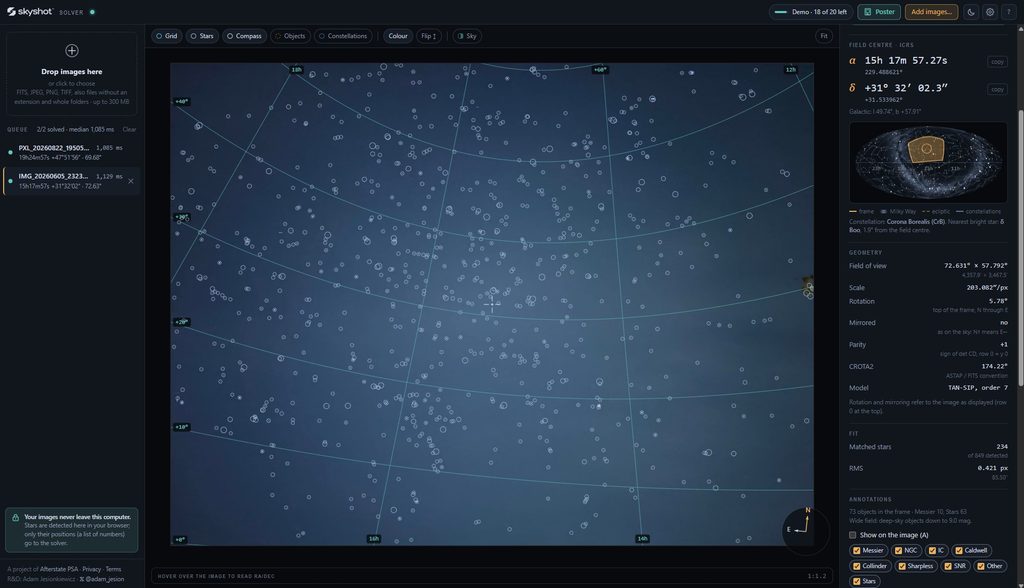The height and width of the screenshot is (588, 1024).
Task: Select the PXL_20260822 queue item
Action: [x=71, y=152]
